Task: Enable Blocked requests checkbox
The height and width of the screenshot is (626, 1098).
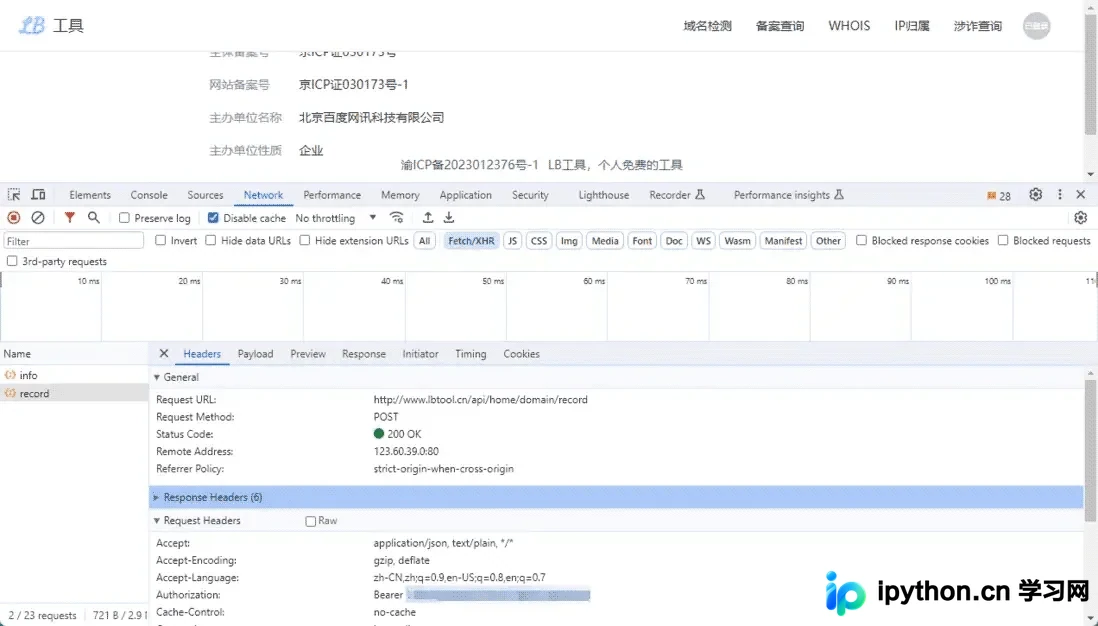Action: click(1003, 240)
